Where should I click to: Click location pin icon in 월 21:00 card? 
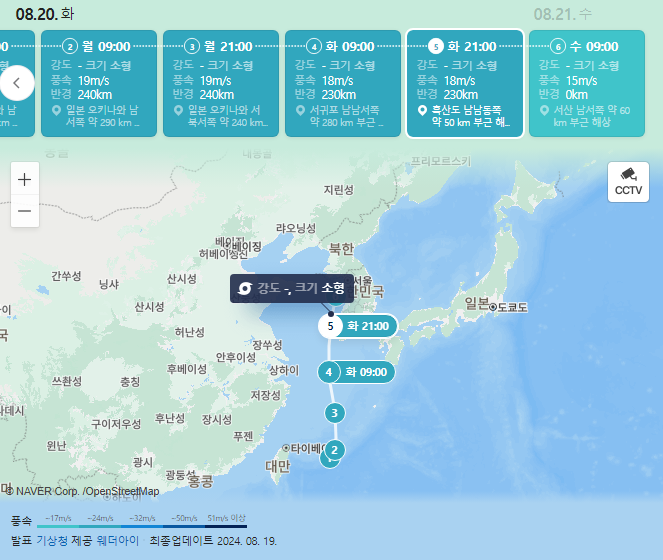point(178,110)
